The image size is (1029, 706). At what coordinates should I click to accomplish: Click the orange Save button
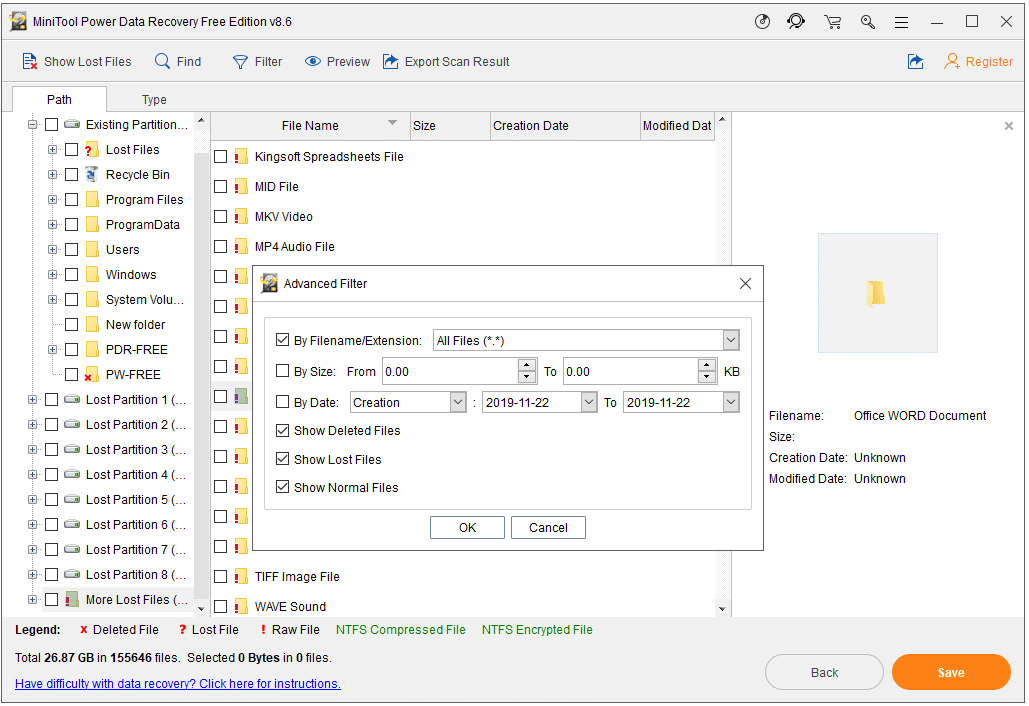coord(951,672)
